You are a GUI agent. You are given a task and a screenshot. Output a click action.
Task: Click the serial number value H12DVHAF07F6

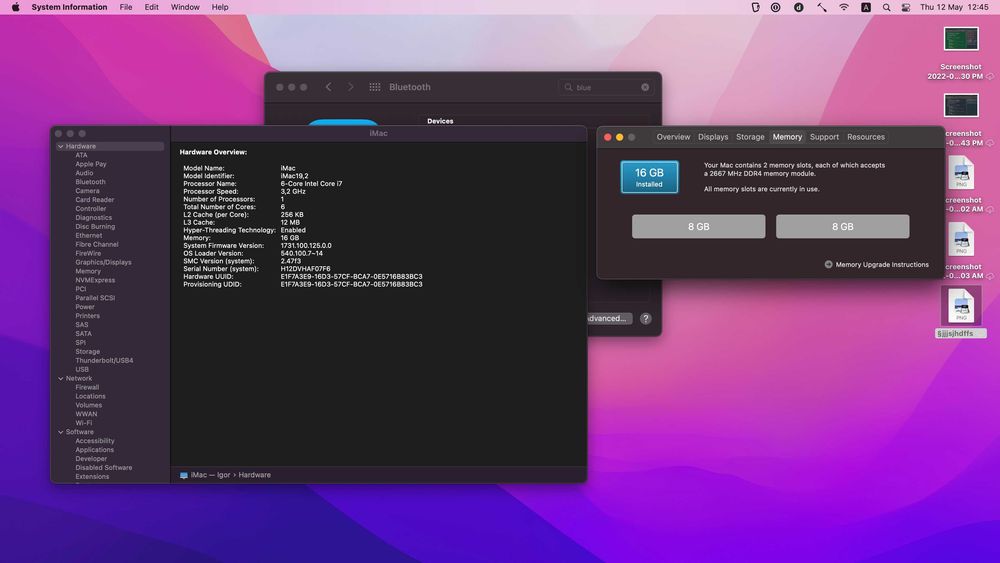coord(305,268)
